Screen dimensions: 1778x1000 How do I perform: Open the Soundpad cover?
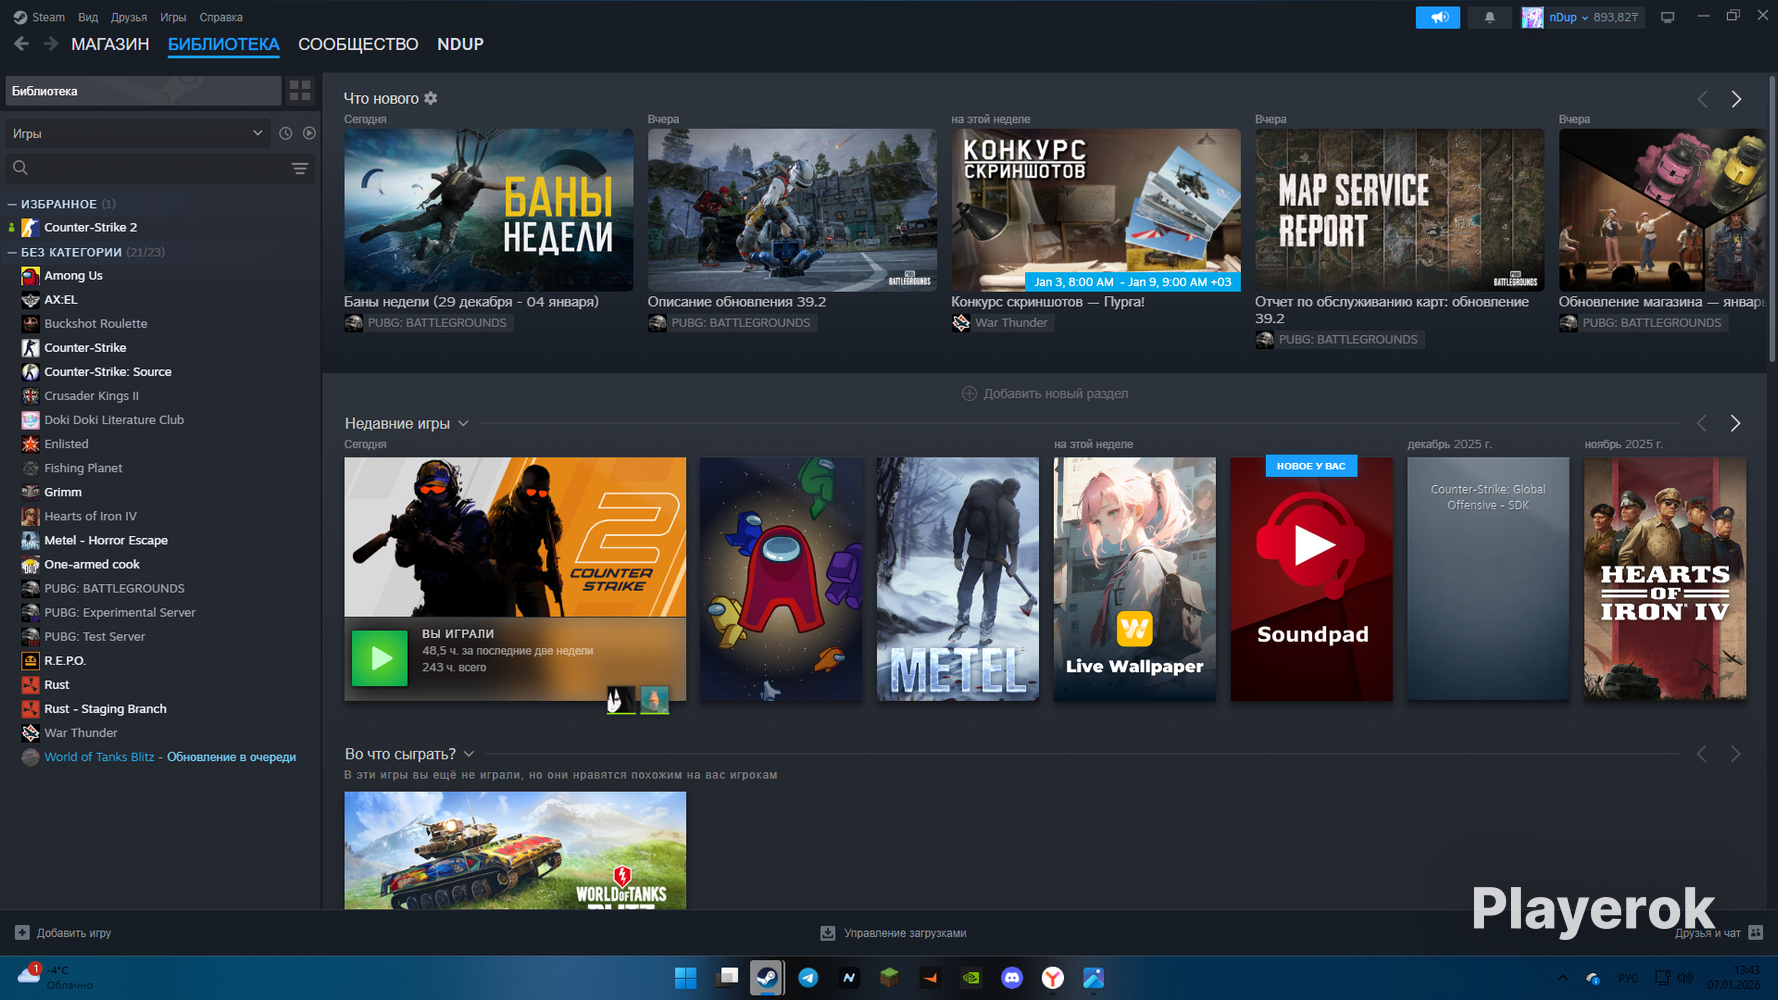click(1312, 579)
